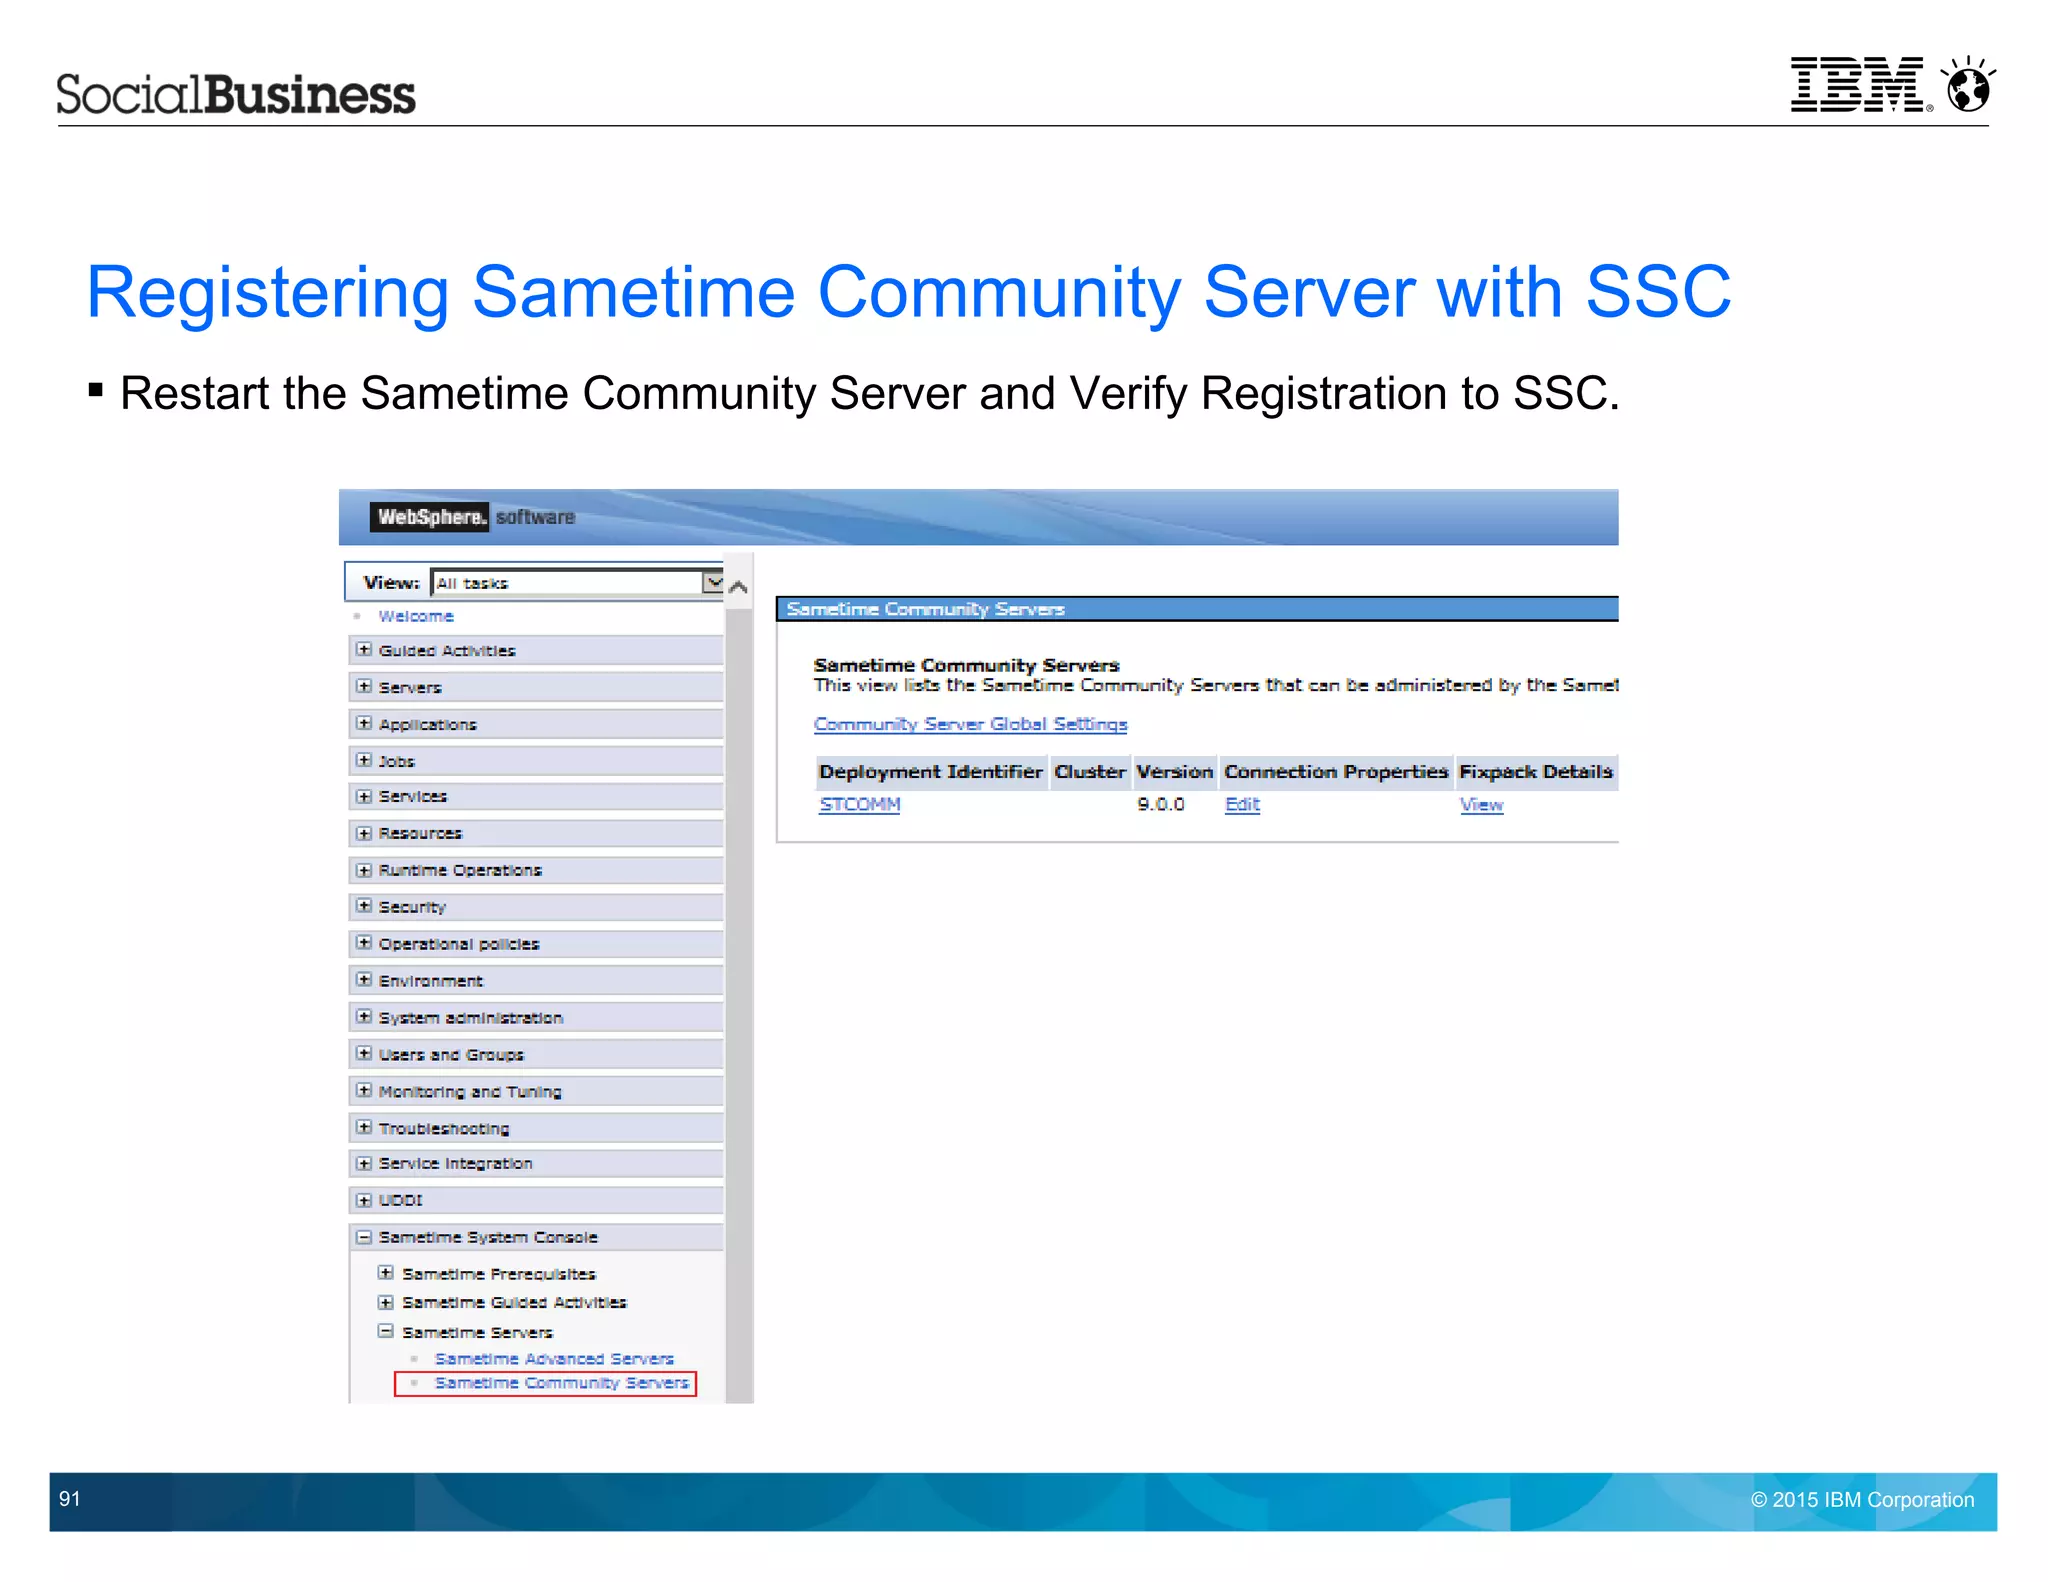Expand the Resources node

tap(364, 833)
